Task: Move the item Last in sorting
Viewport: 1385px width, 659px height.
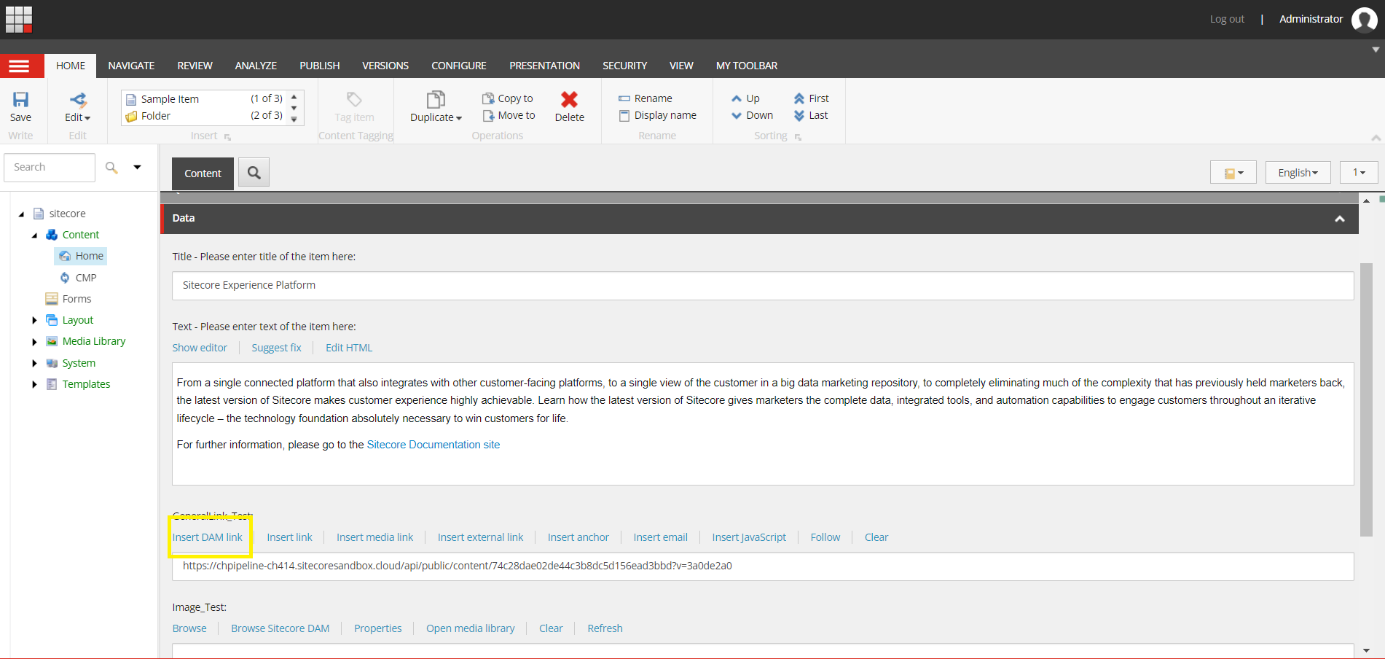Action: [x=811, y=115]
